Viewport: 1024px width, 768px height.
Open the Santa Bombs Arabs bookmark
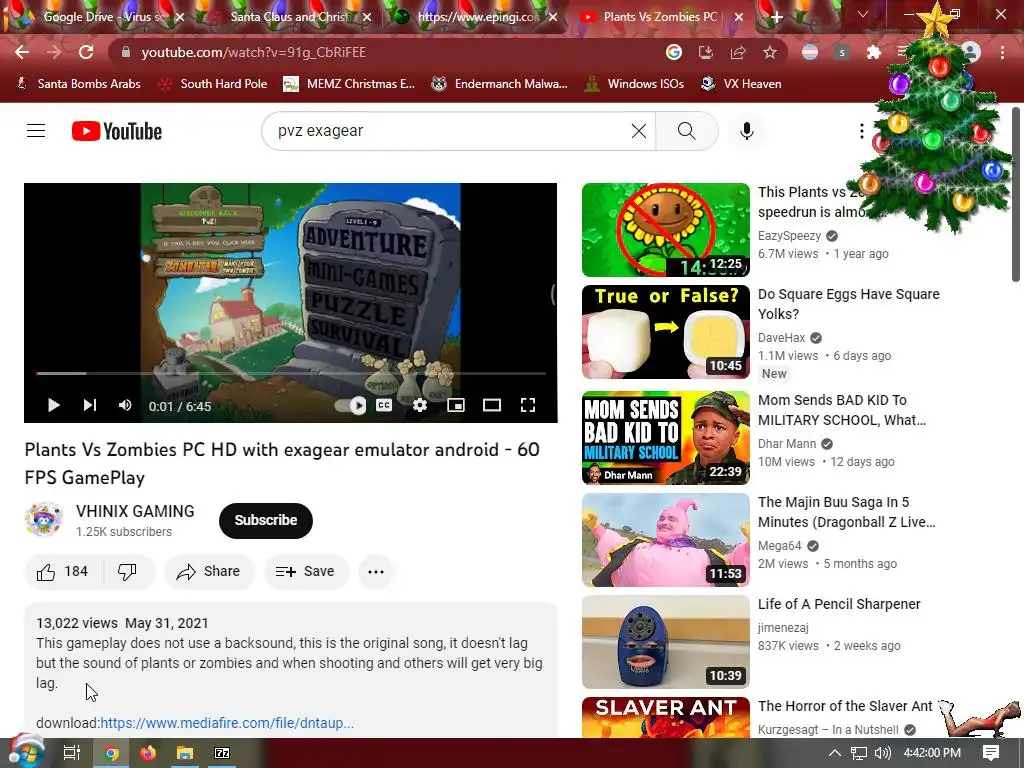pyautogui.click(x=78, y=84)
